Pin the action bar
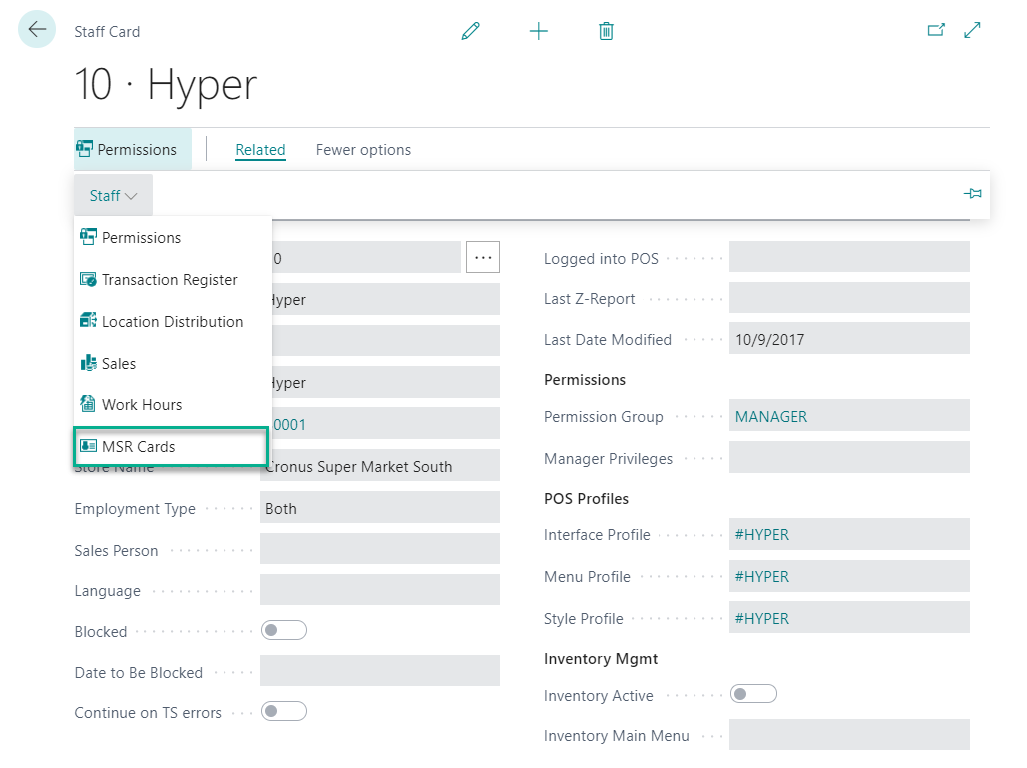Viewport: 1027px width, 768px height. [x=972, y=194]
